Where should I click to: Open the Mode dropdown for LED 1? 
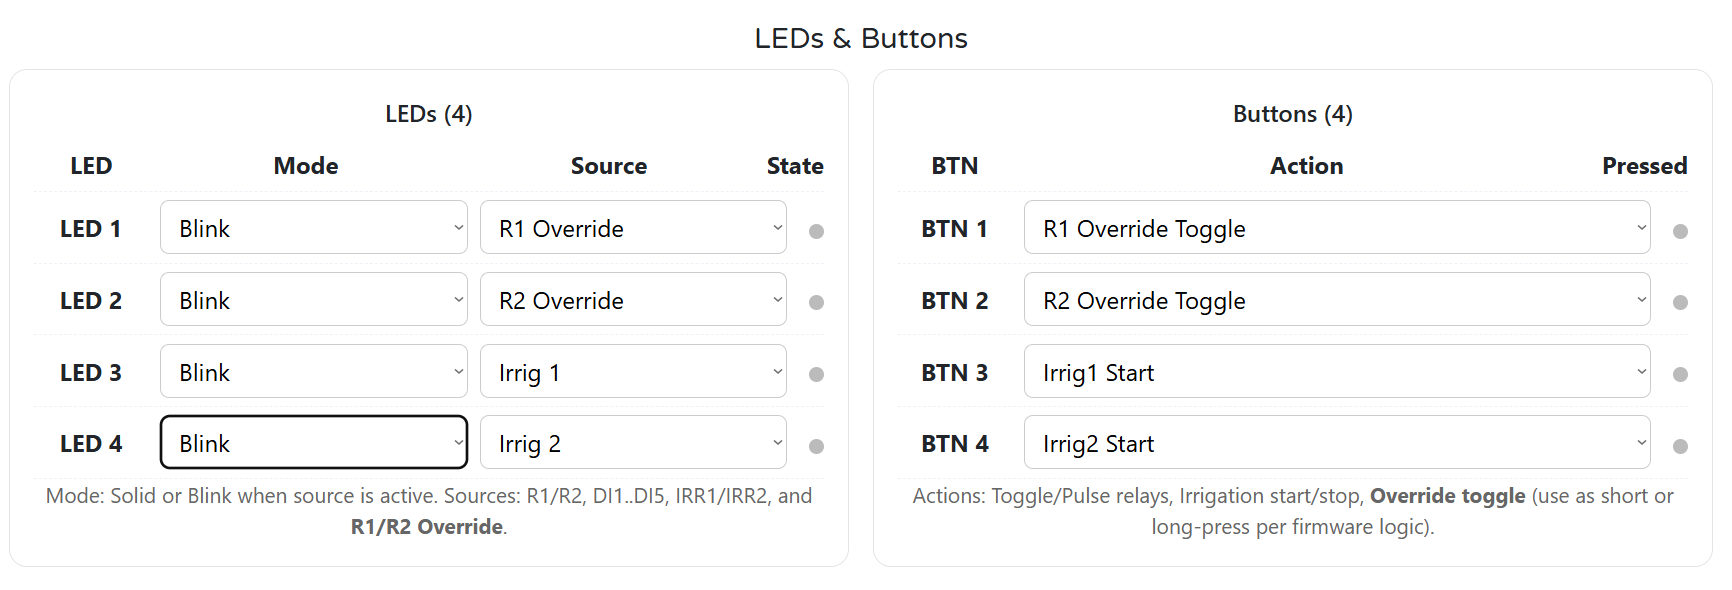(313, 228)
